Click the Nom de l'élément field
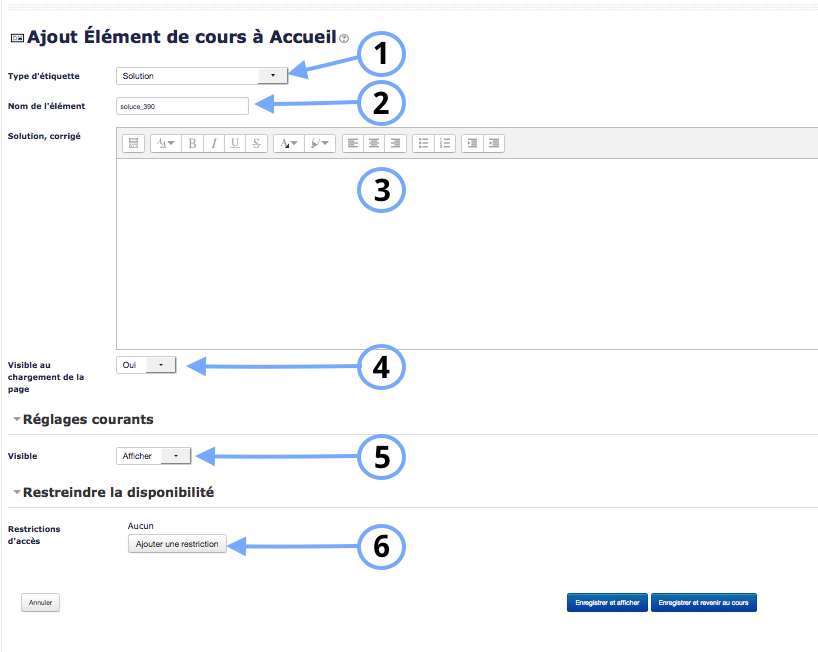This screenshot has height=652, width=818. click(182, 106)
